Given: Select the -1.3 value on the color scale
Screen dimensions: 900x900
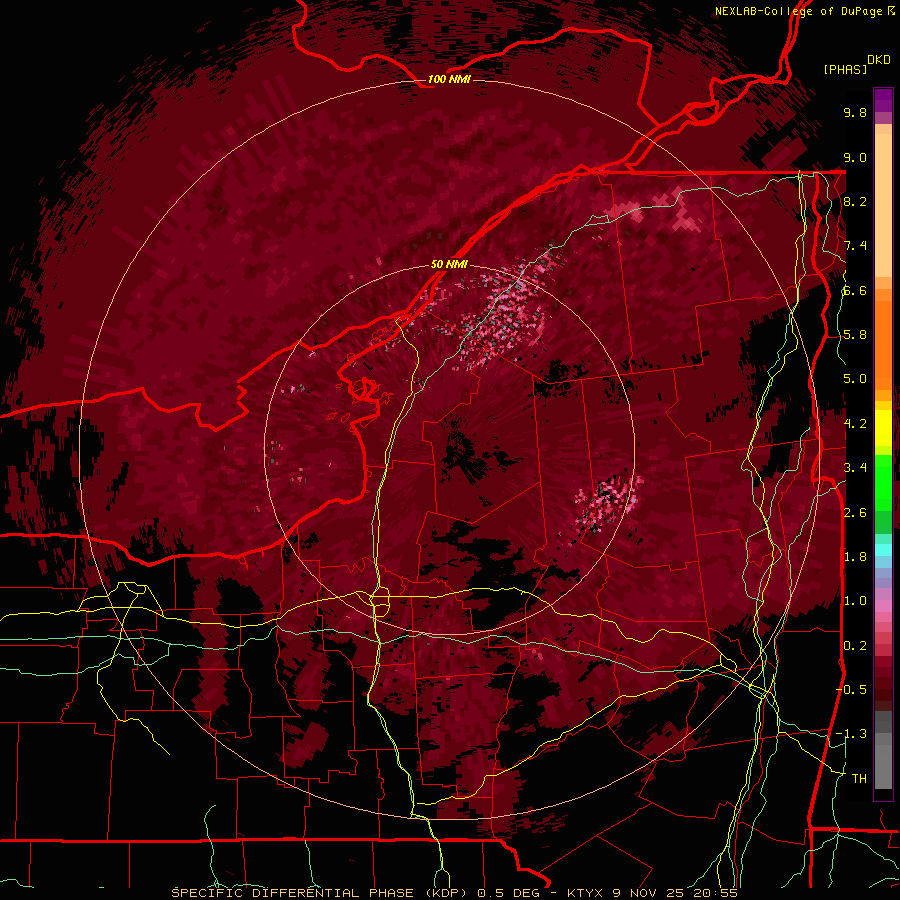Looking at the screenshot, I should [x=851, y=734].
